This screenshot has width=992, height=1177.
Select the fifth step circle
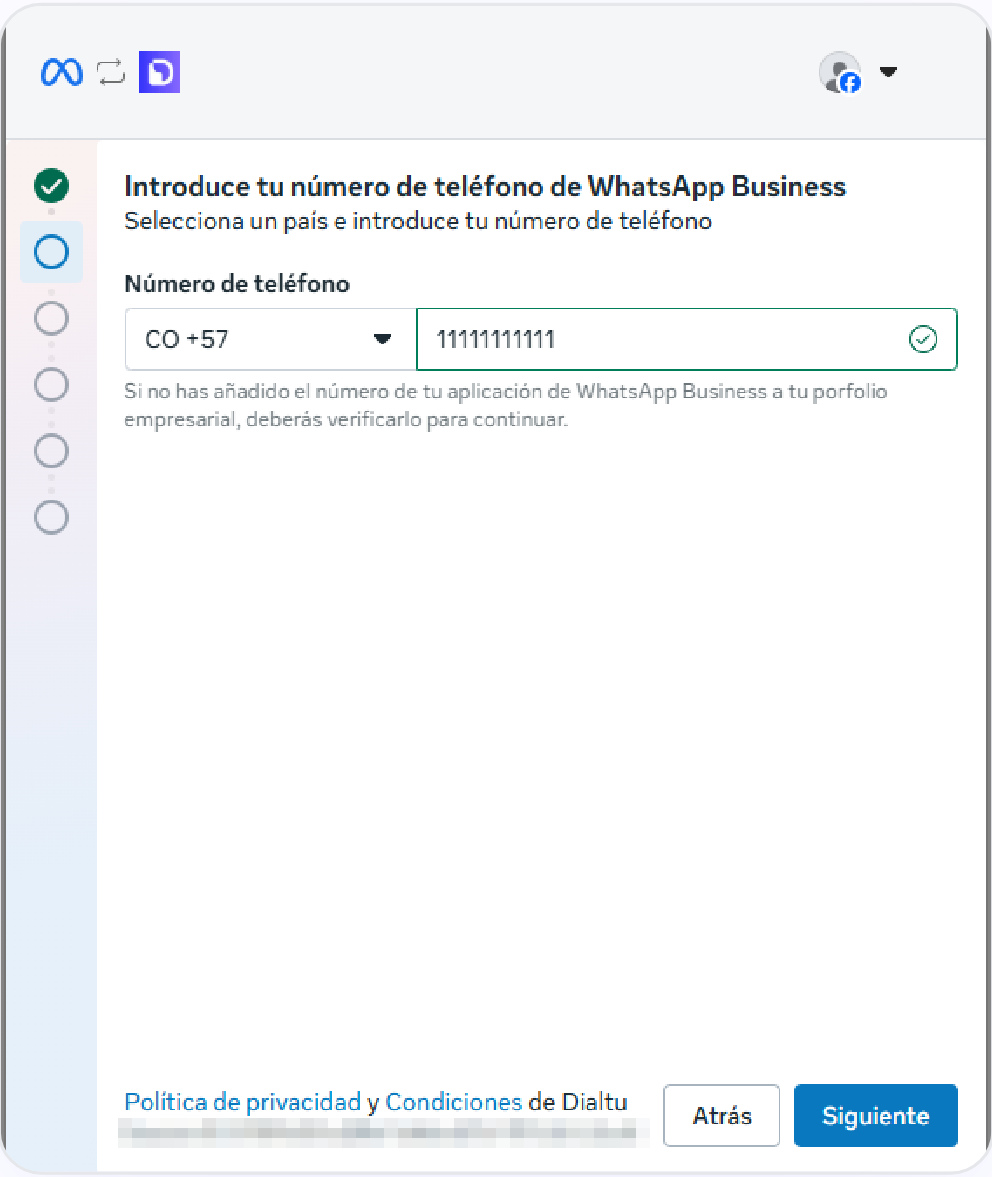coord(51,451)
